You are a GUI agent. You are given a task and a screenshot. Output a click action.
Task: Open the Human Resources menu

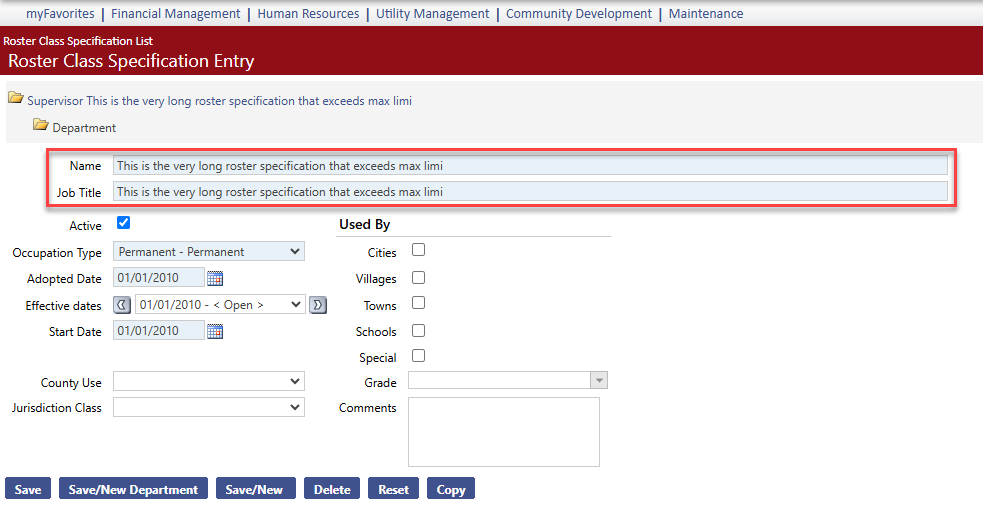[308, 14]
